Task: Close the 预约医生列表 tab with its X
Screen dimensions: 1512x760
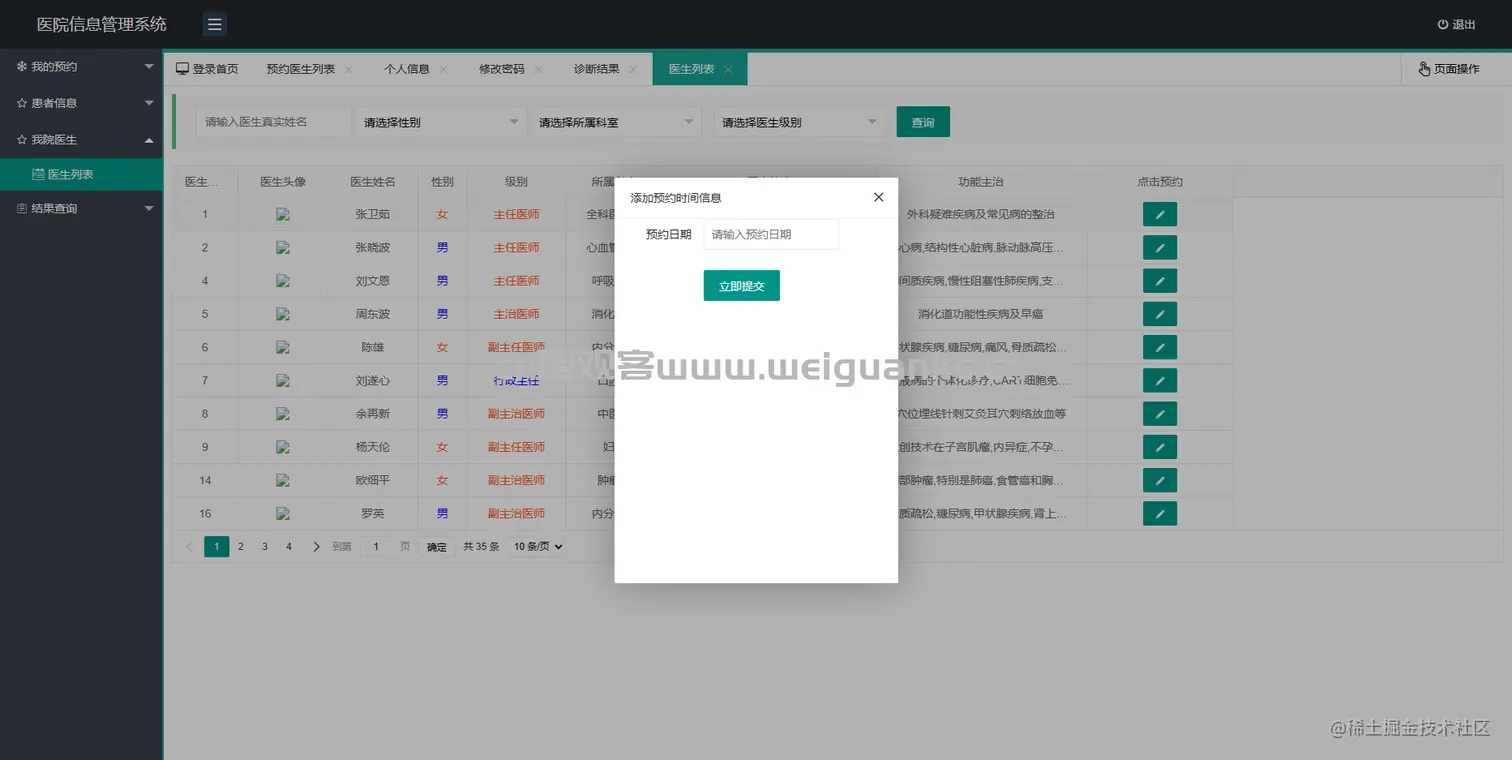Action: 348,69
